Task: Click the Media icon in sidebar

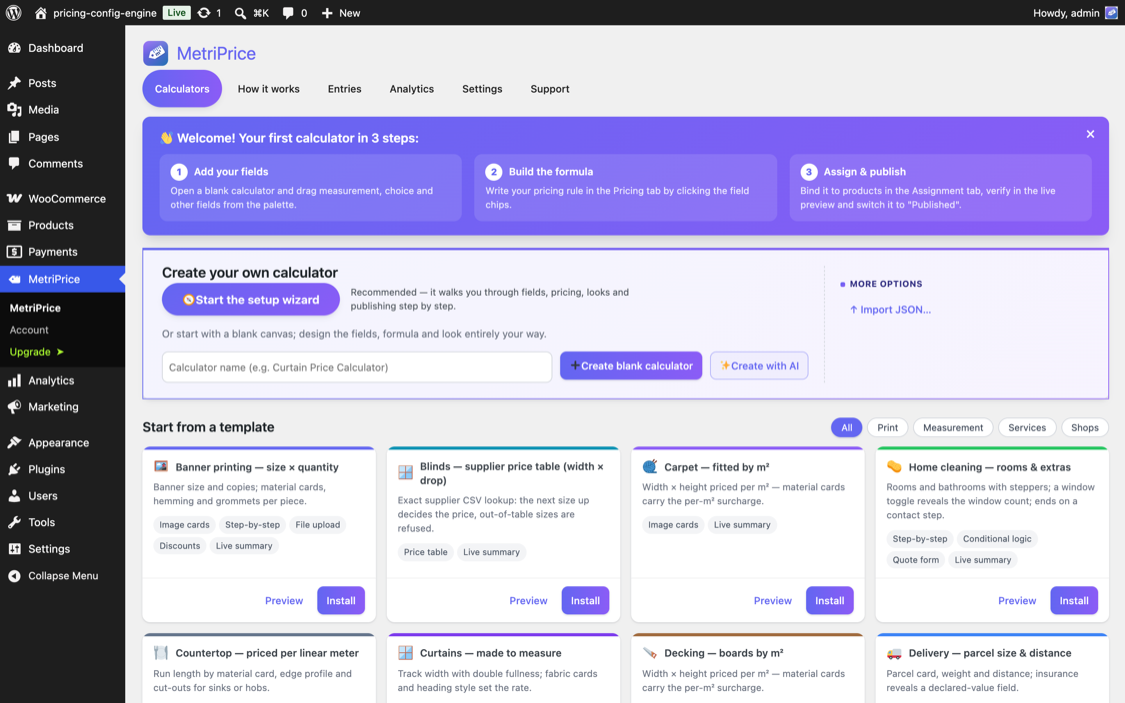Action: (14, 110)
